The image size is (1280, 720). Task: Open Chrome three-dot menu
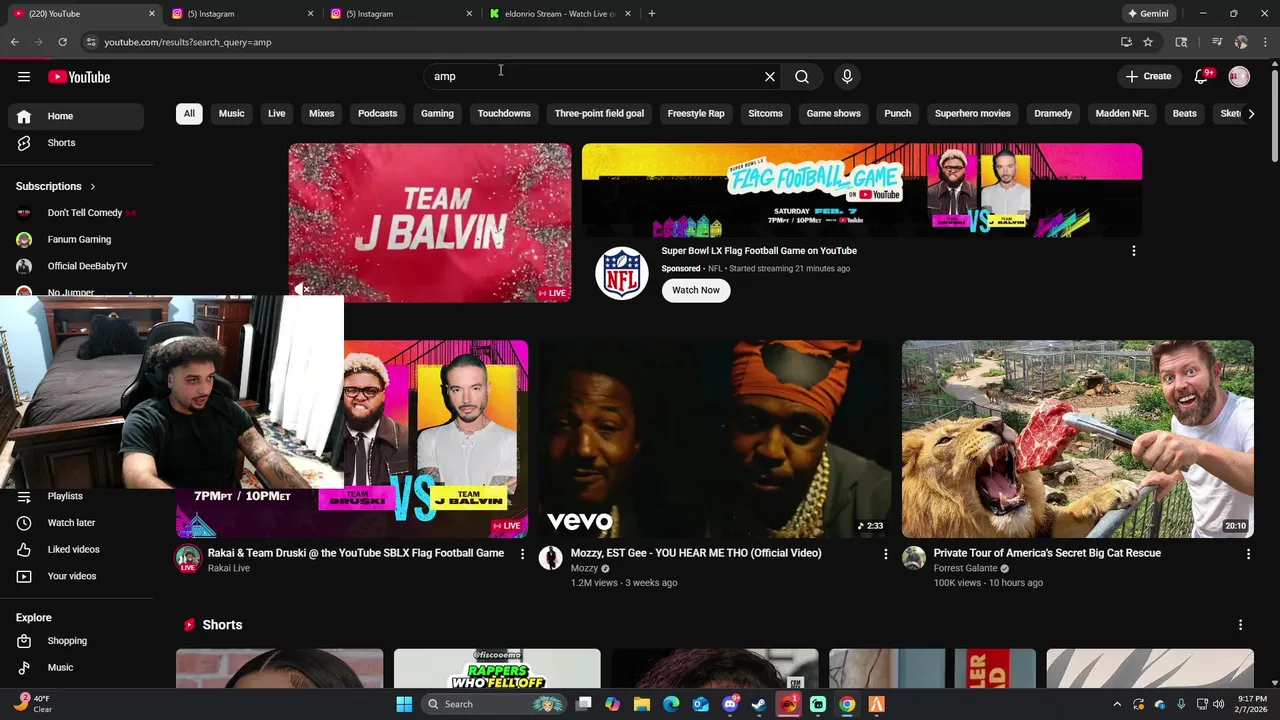(x=1265, y=42)
